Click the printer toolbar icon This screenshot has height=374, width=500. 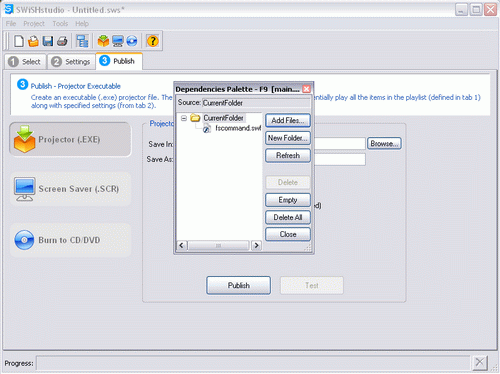coord(62,41)
